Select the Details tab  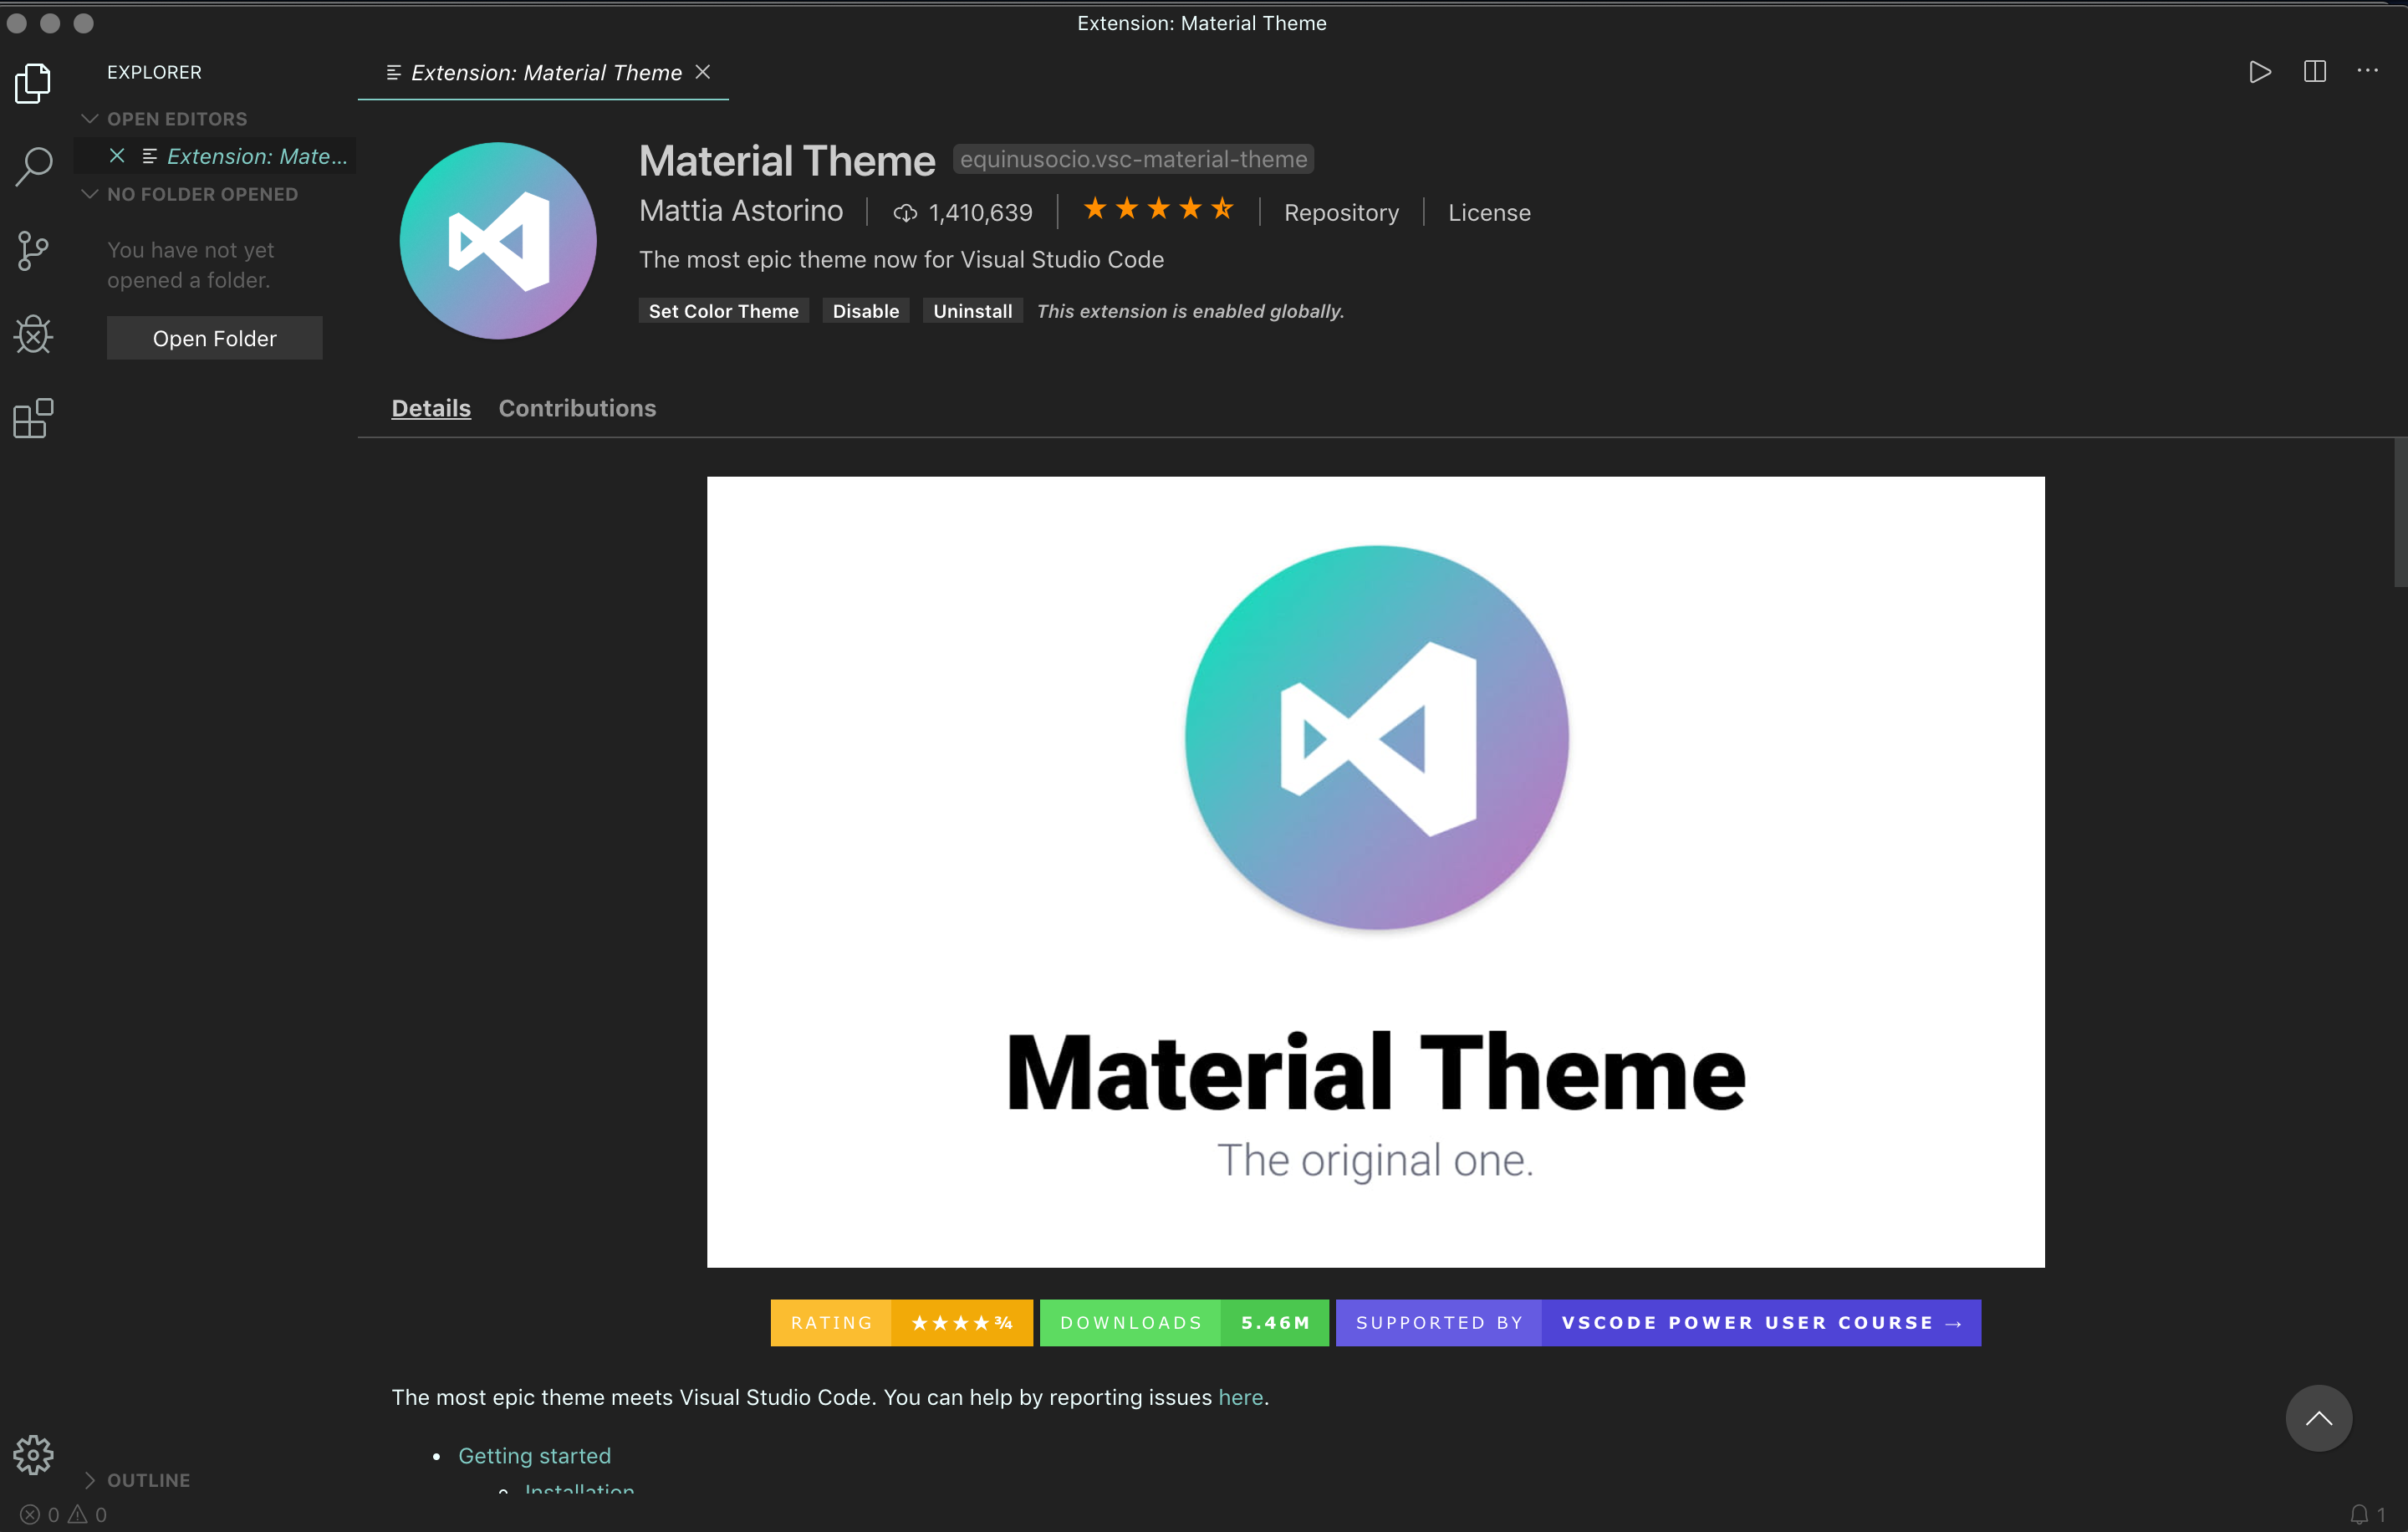coord(431,408)
